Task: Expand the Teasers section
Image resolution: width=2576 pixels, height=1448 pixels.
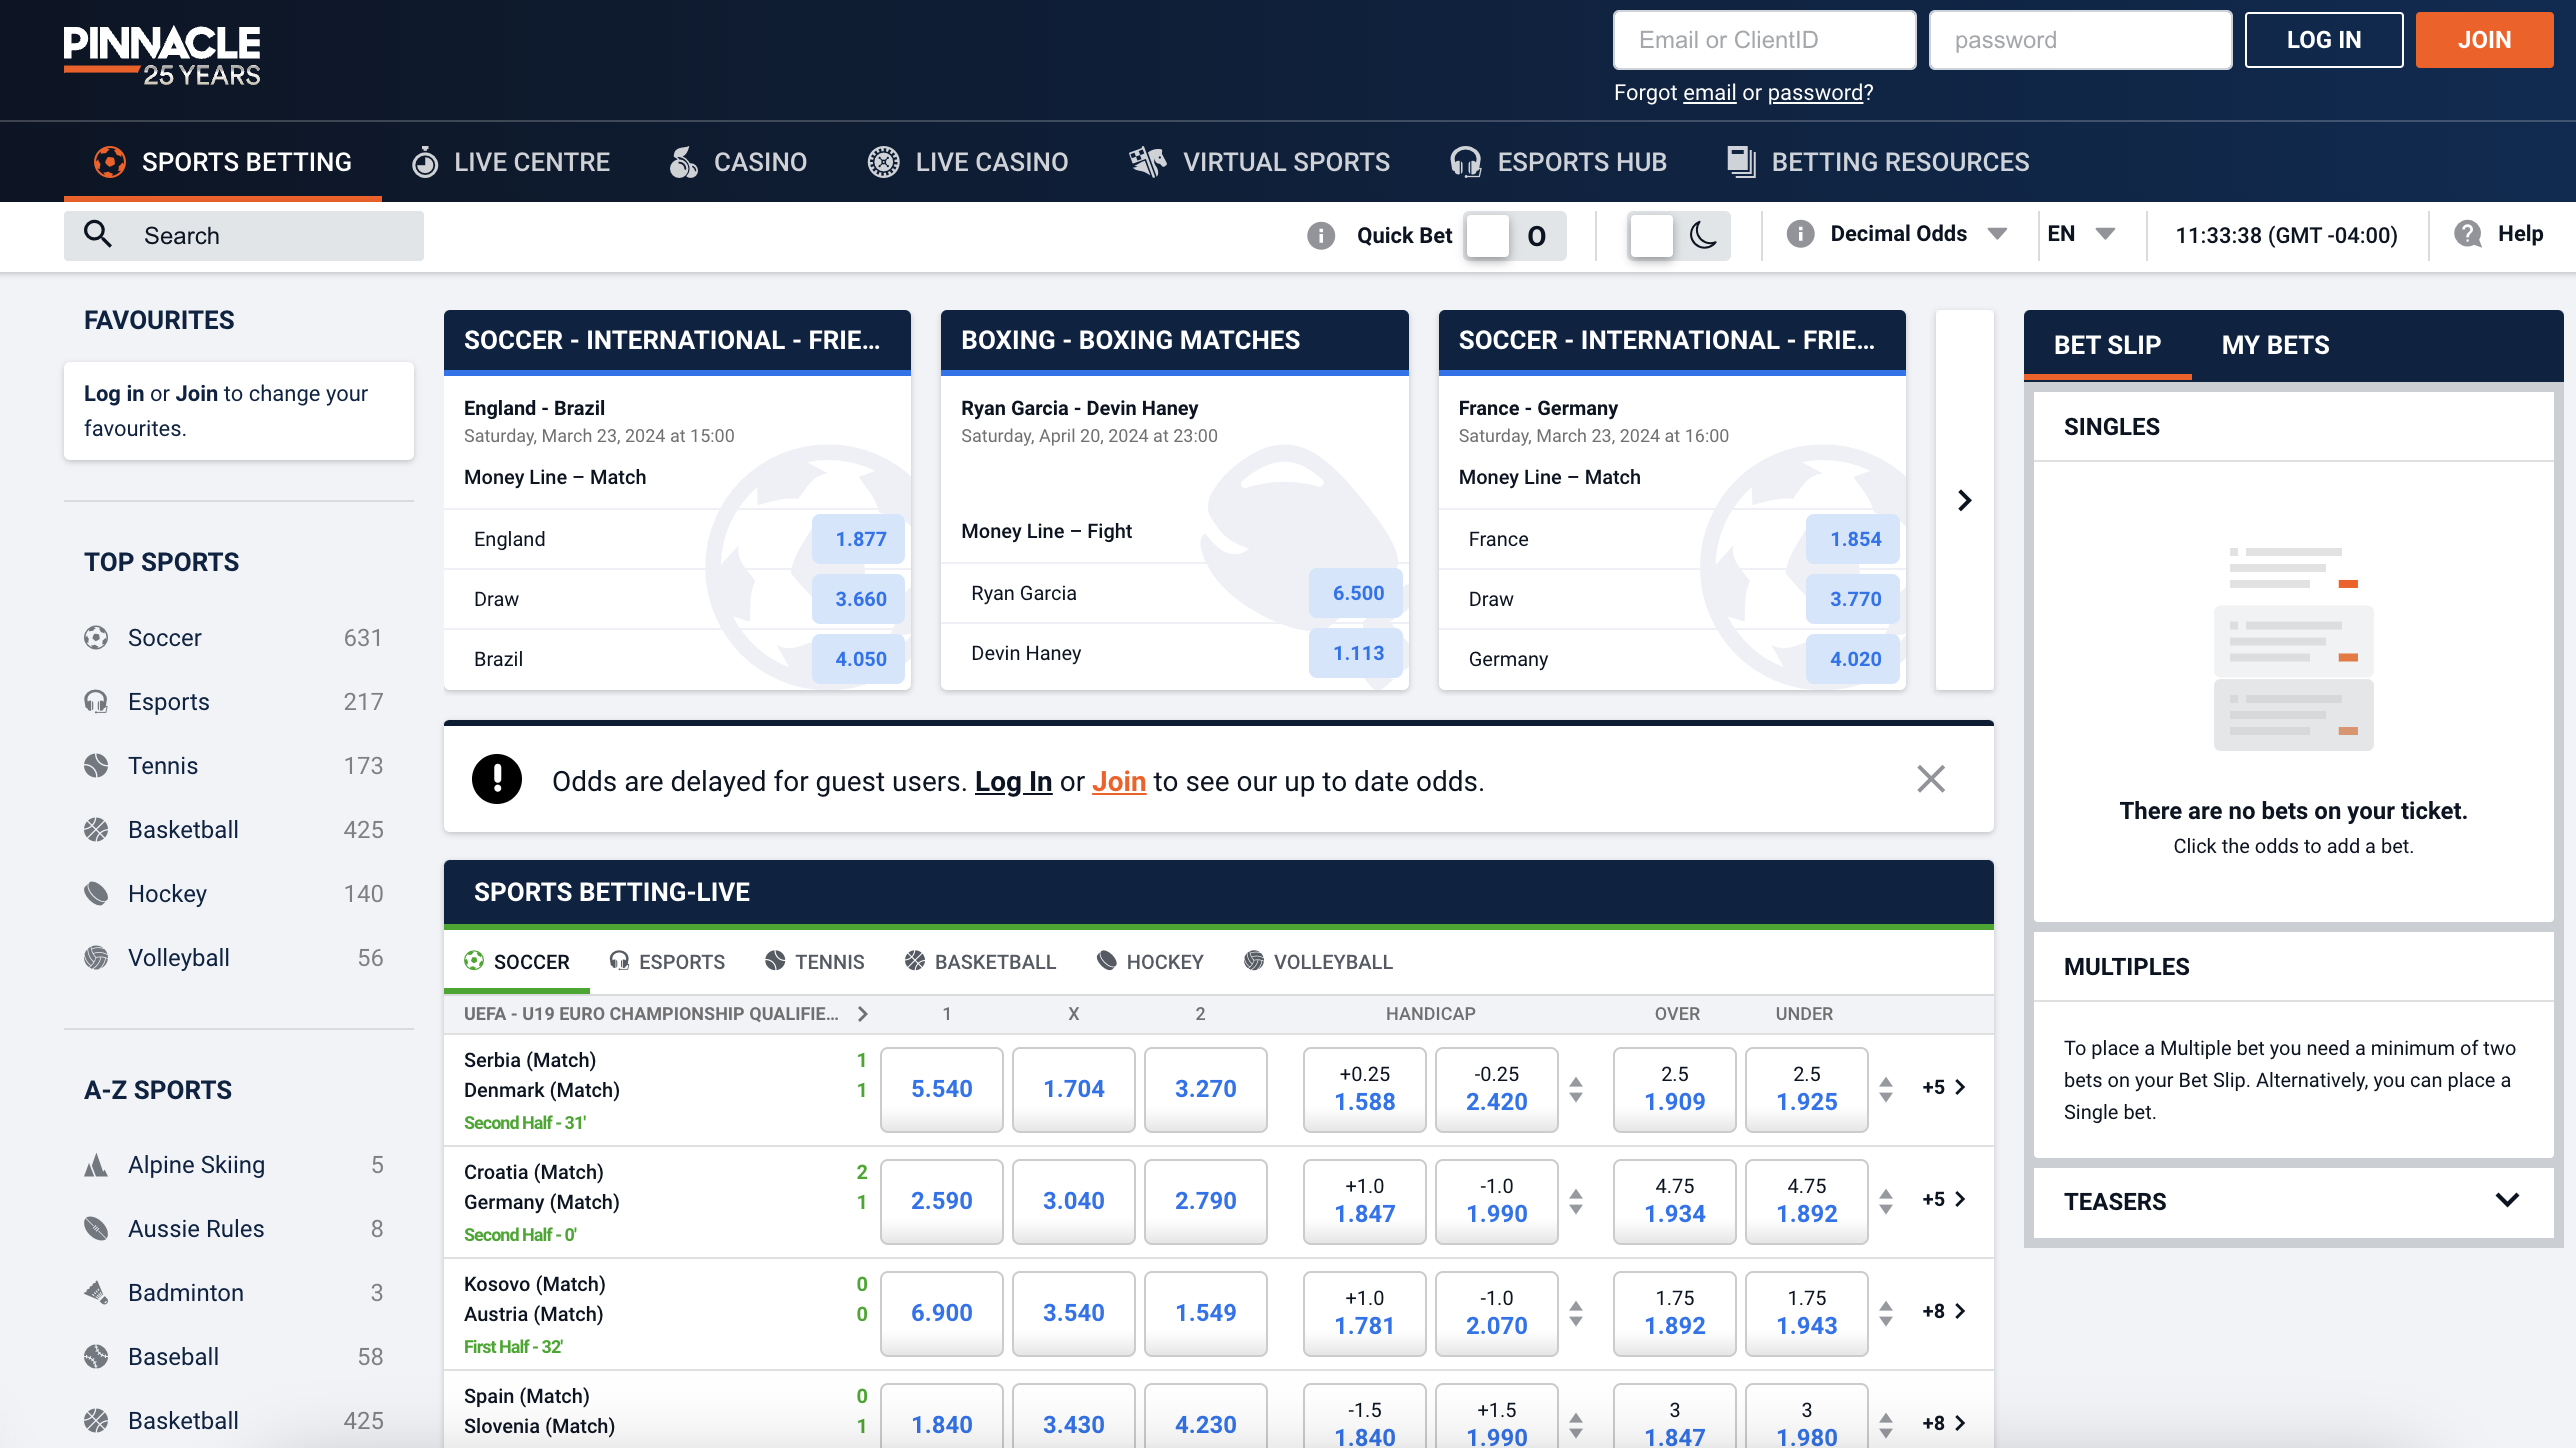Action: click(2506, 1200)
